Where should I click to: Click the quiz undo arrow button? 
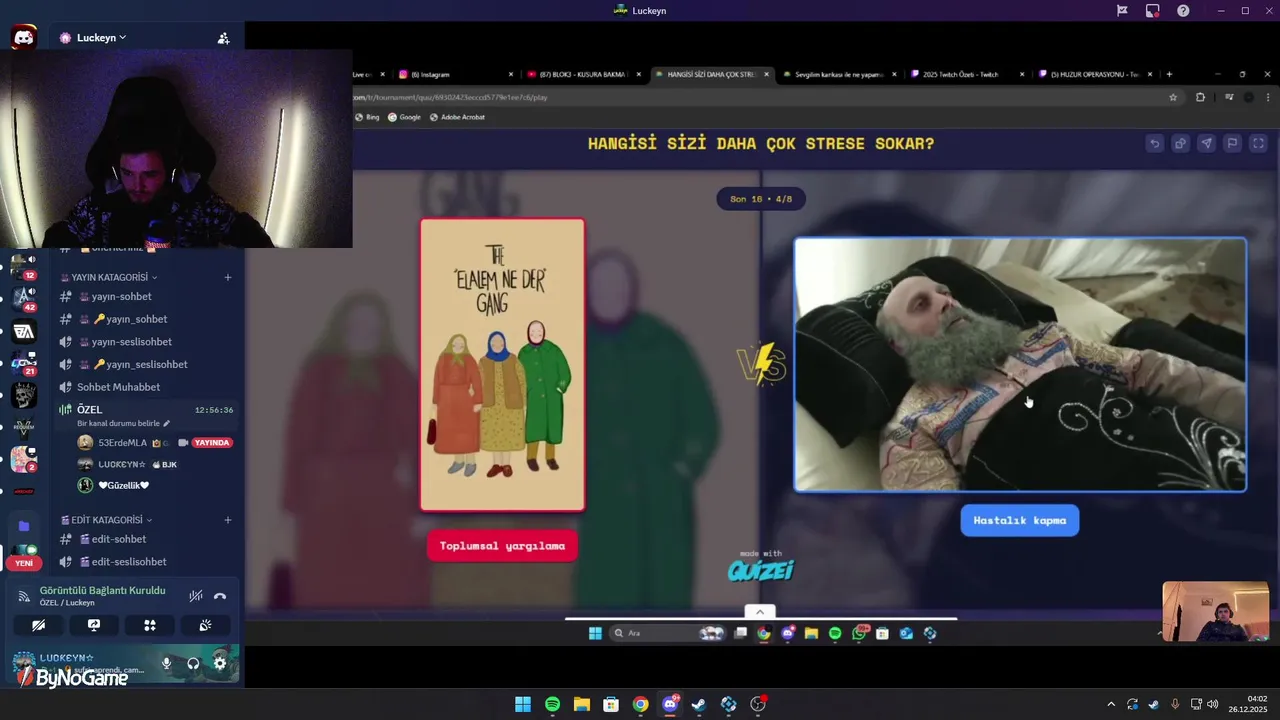tap(1154, 144)
